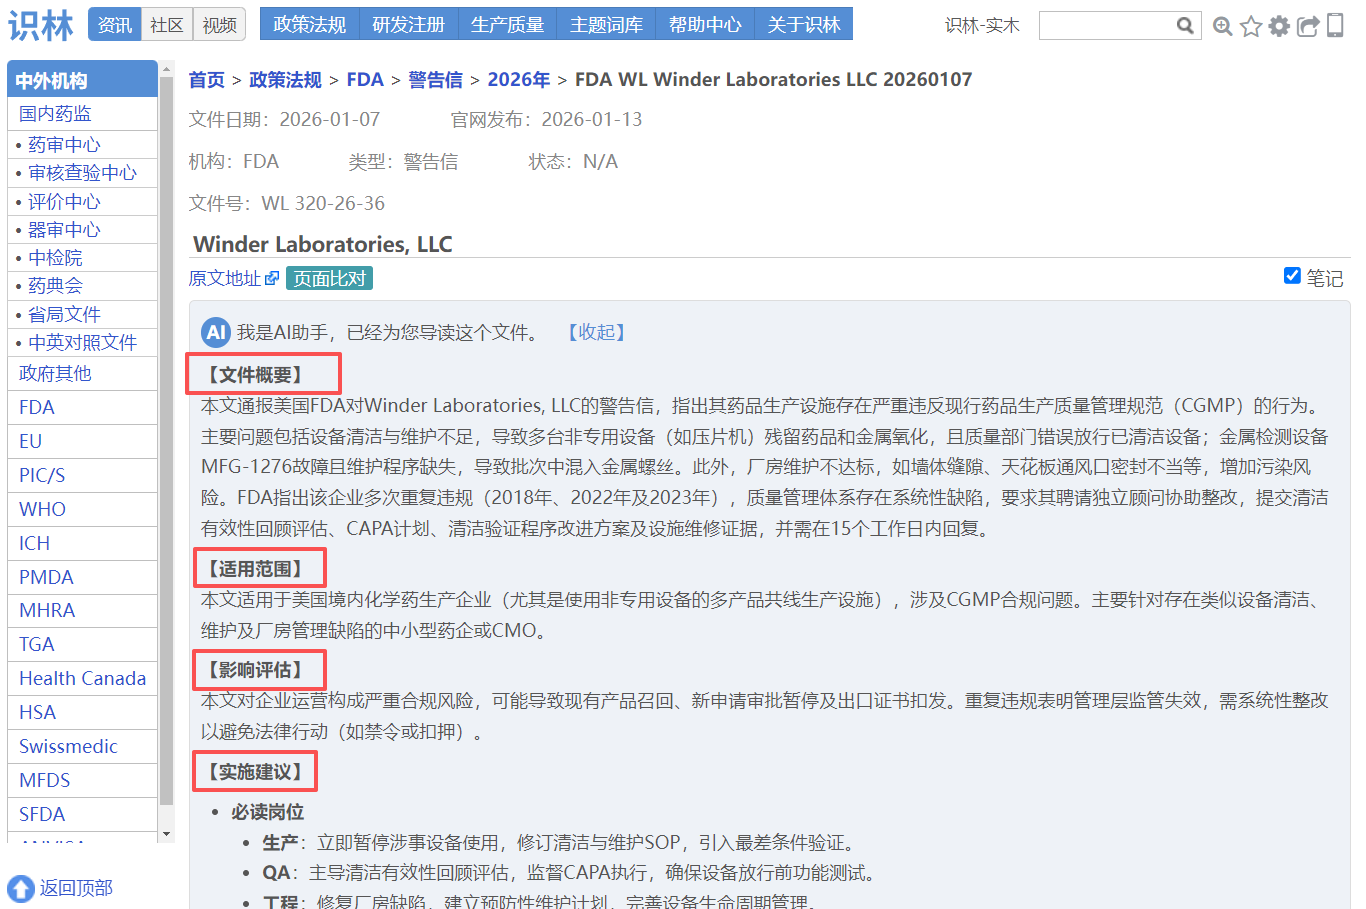Screen dimensions: 1366x909
Task: Open the 主题词库 menu
Action: (x=606, y=25)
